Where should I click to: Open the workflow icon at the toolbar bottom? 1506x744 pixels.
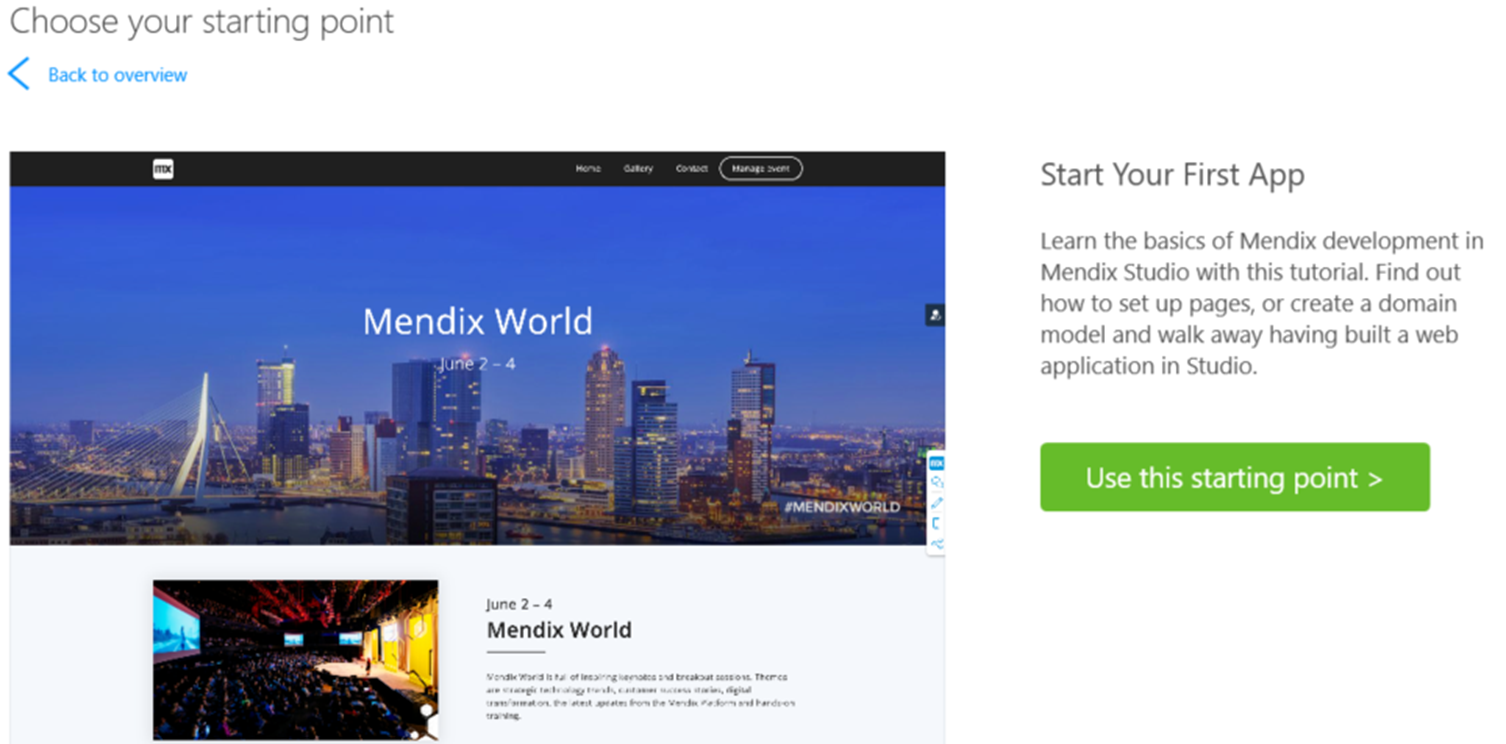pyautogui.click(x=935, y=543)
